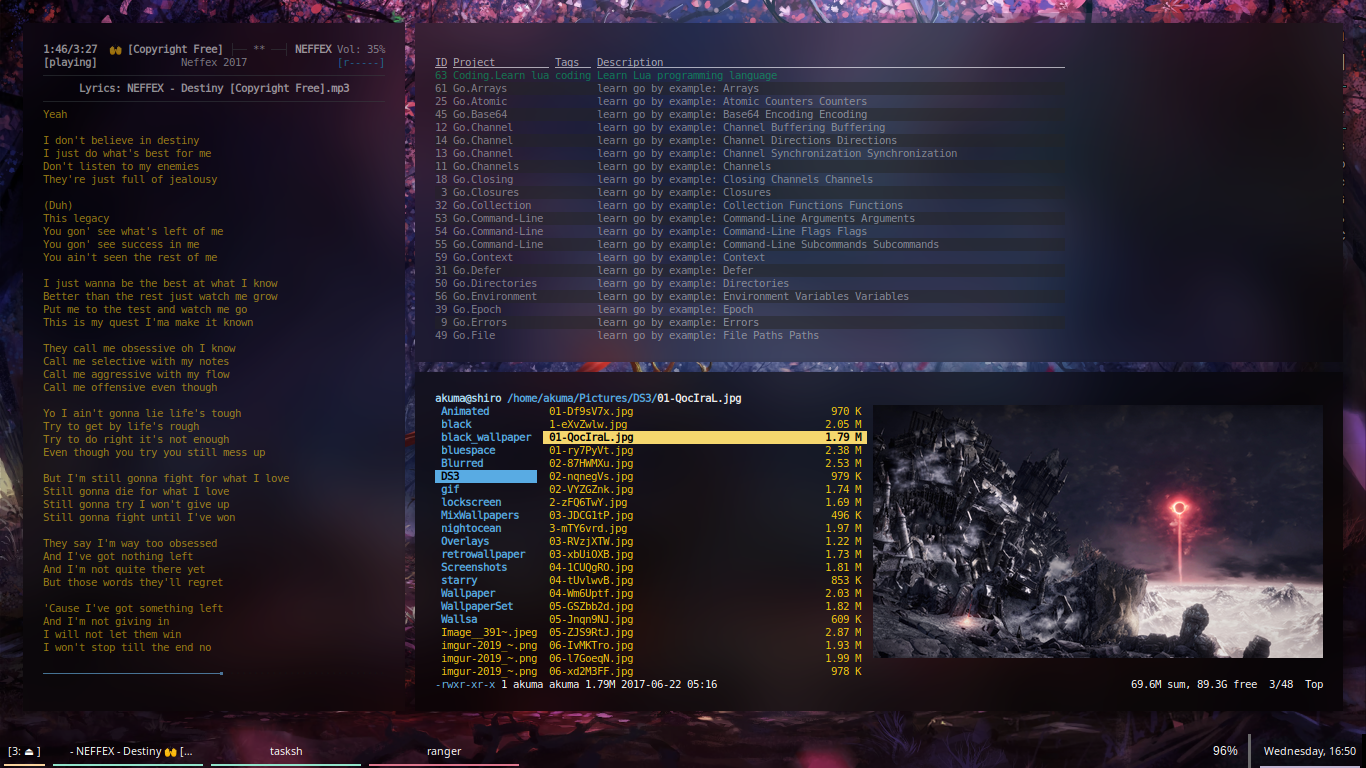
Task: Select file 04-Wm6Uptf.jpg
Action: click(x=704, y=593)
